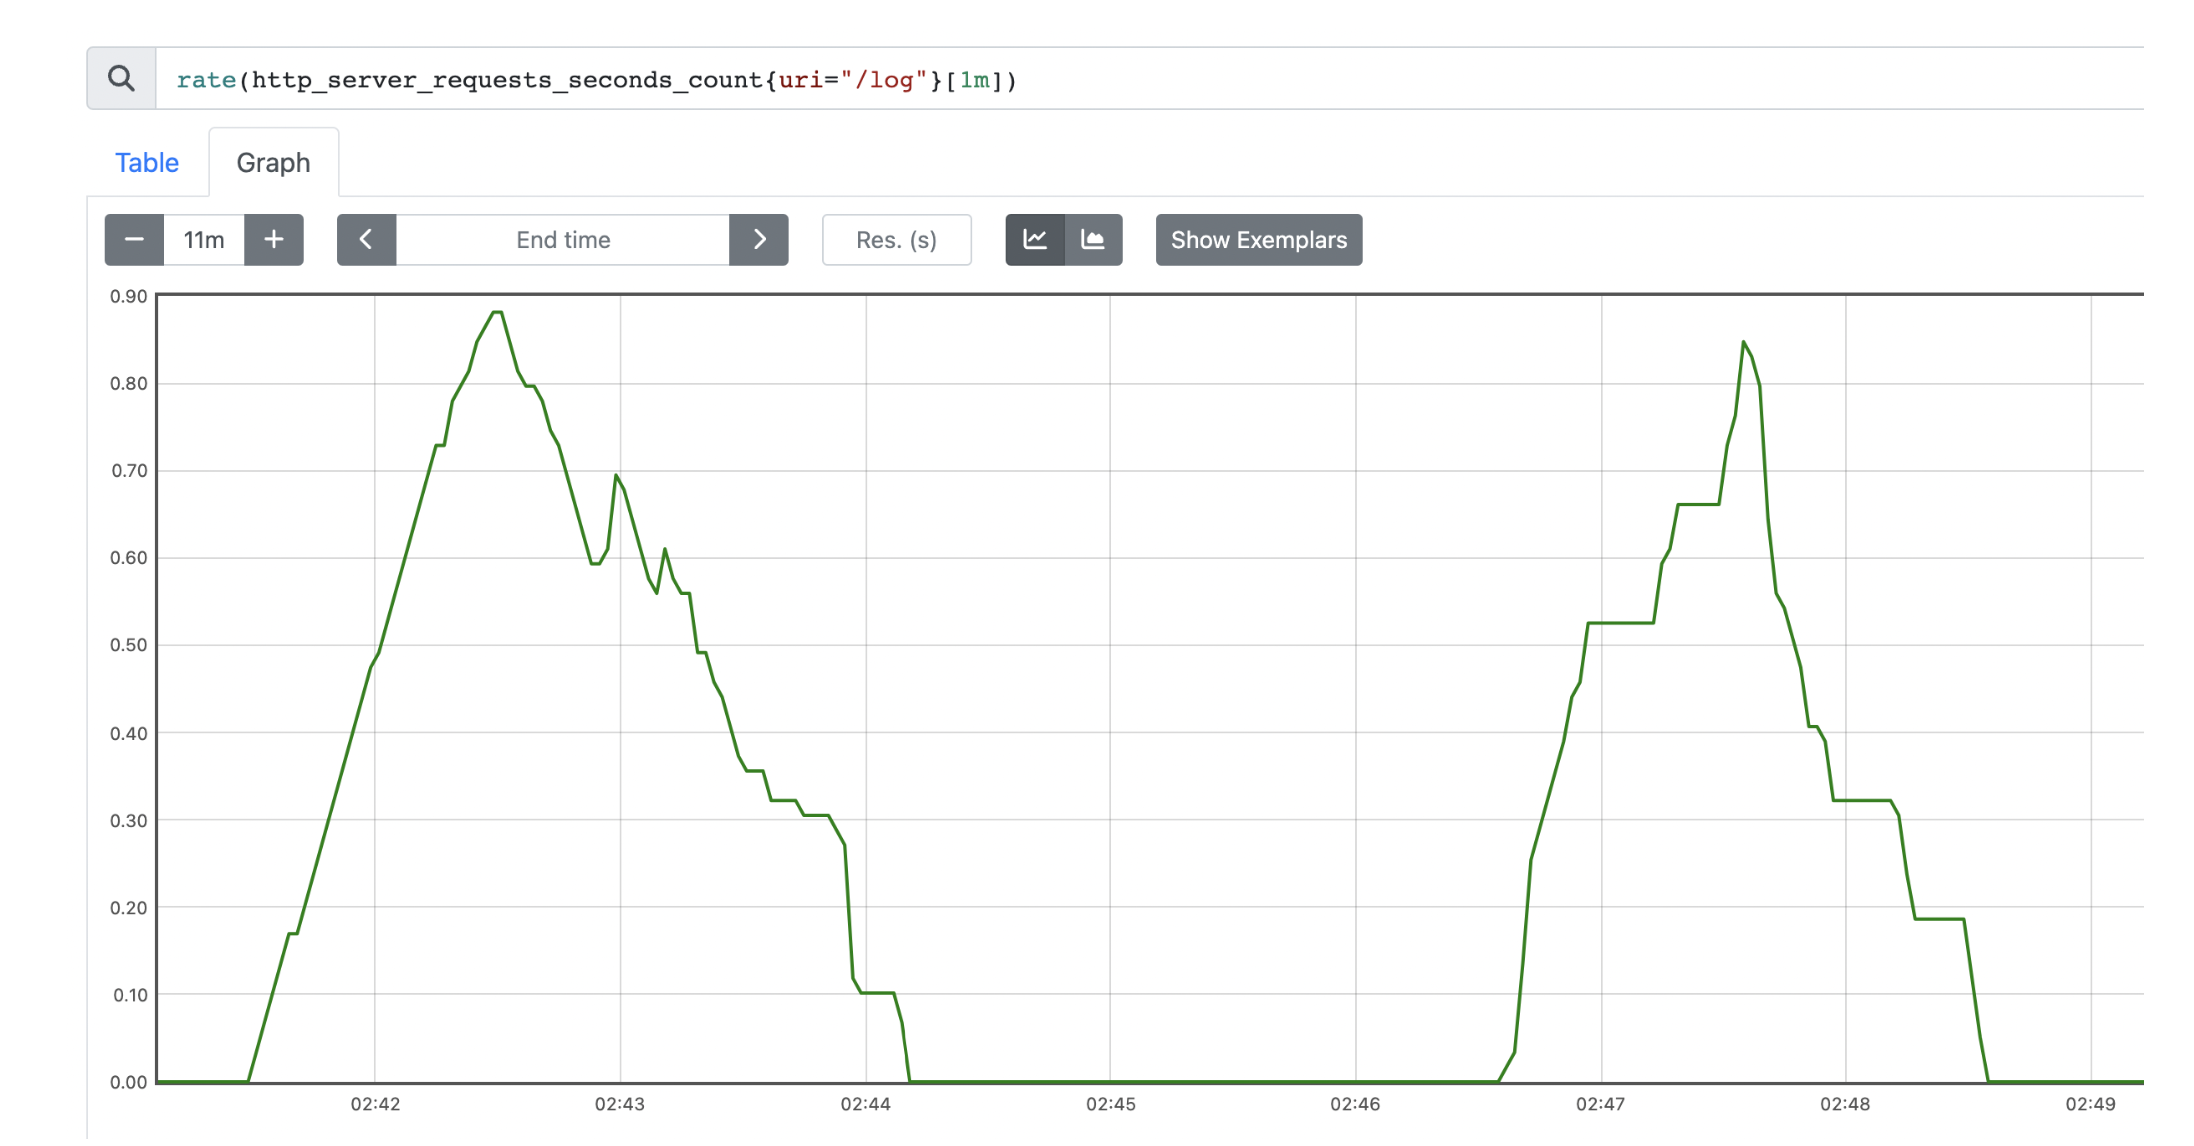Click the 11m range value box
The image size is (2194, 1146).
click(204, 240)
